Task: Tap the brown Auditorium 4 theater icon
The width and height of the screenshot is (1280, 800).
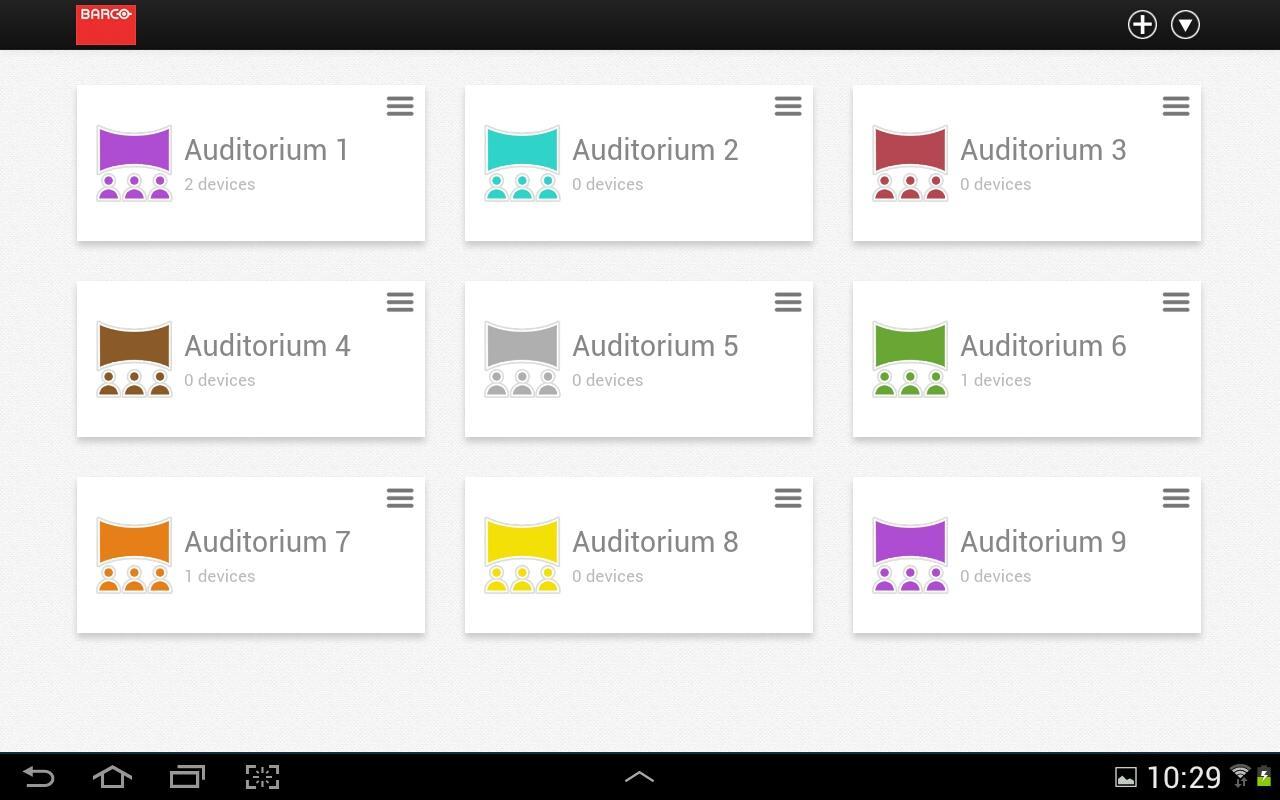Action: click(134, 359)
